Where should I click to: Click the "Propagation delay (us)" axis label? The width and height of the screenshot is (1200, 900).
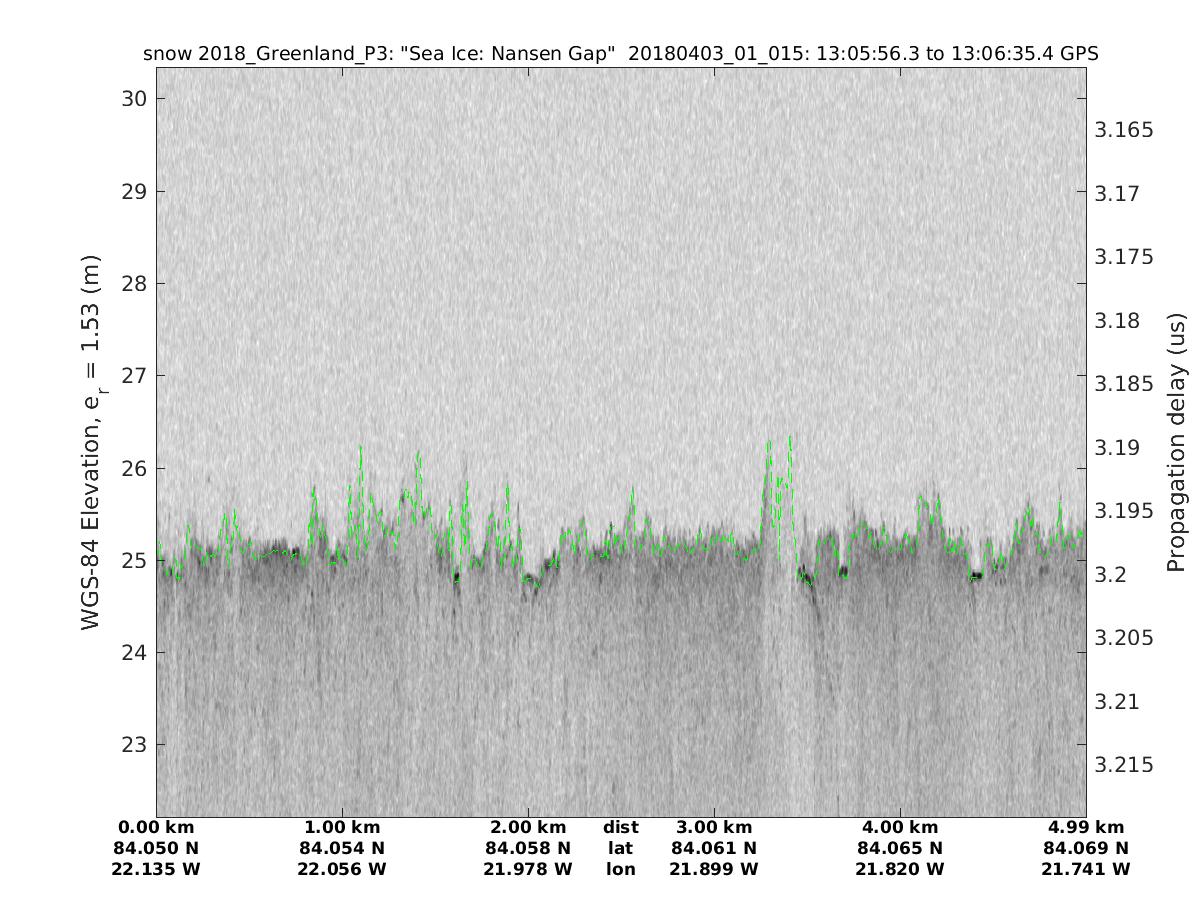[x=1176, y=441]
